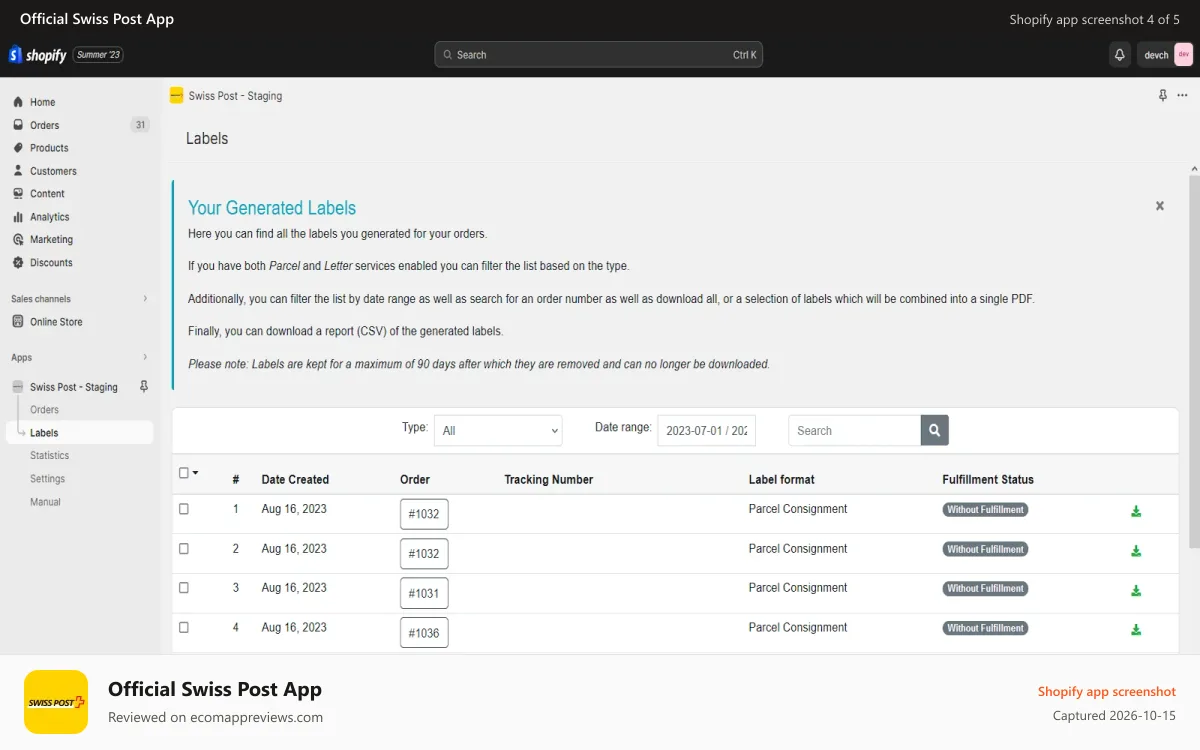Viewport: 1200px width, 750px height.
Task: Open Products in sidebar
Action: [x=49, y=148]
